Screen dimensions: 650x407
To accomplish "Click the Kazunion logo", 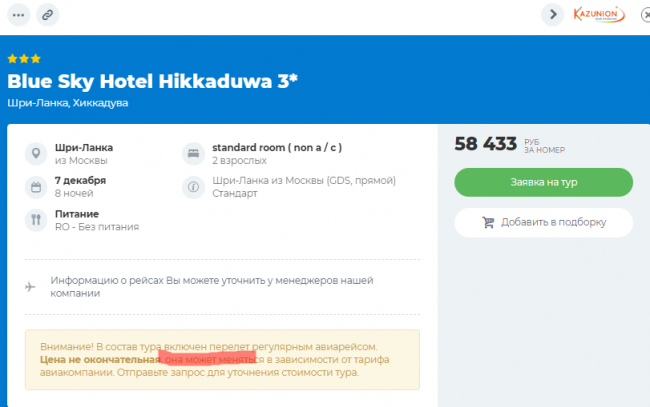I will point(599,14).
